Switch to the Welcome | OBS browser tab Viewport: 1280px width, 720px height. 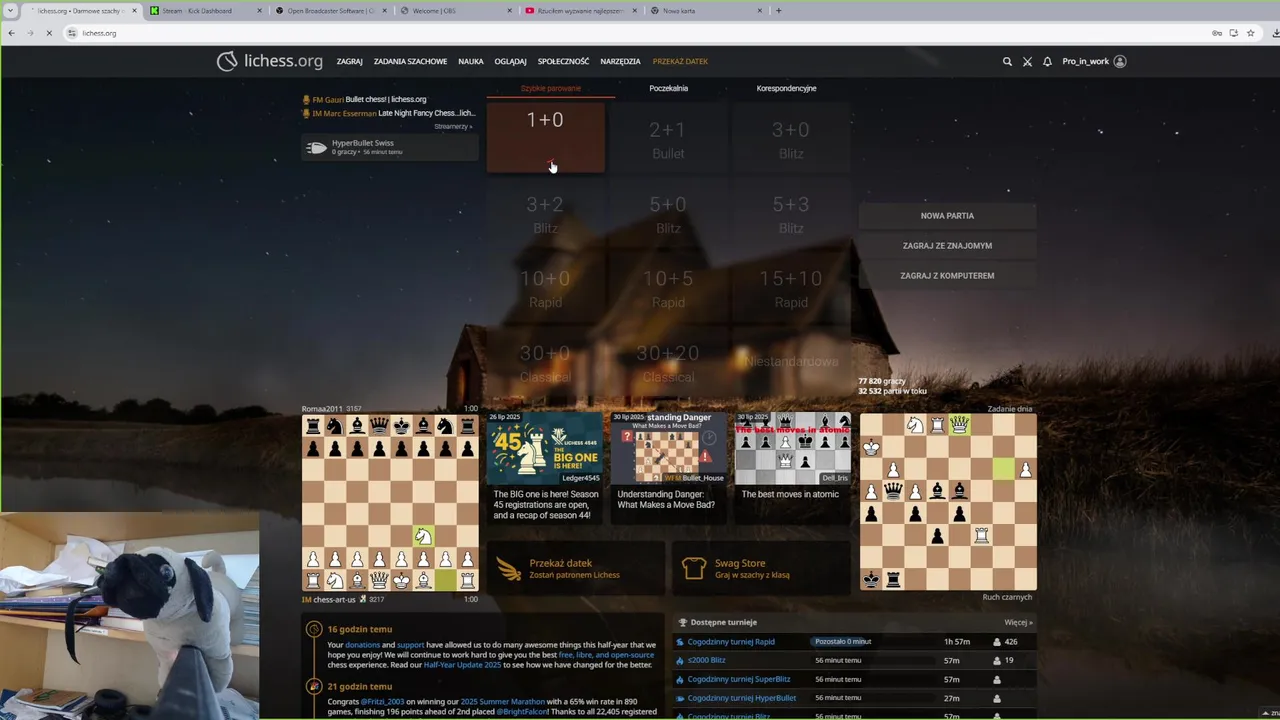[x=456, y=11]
